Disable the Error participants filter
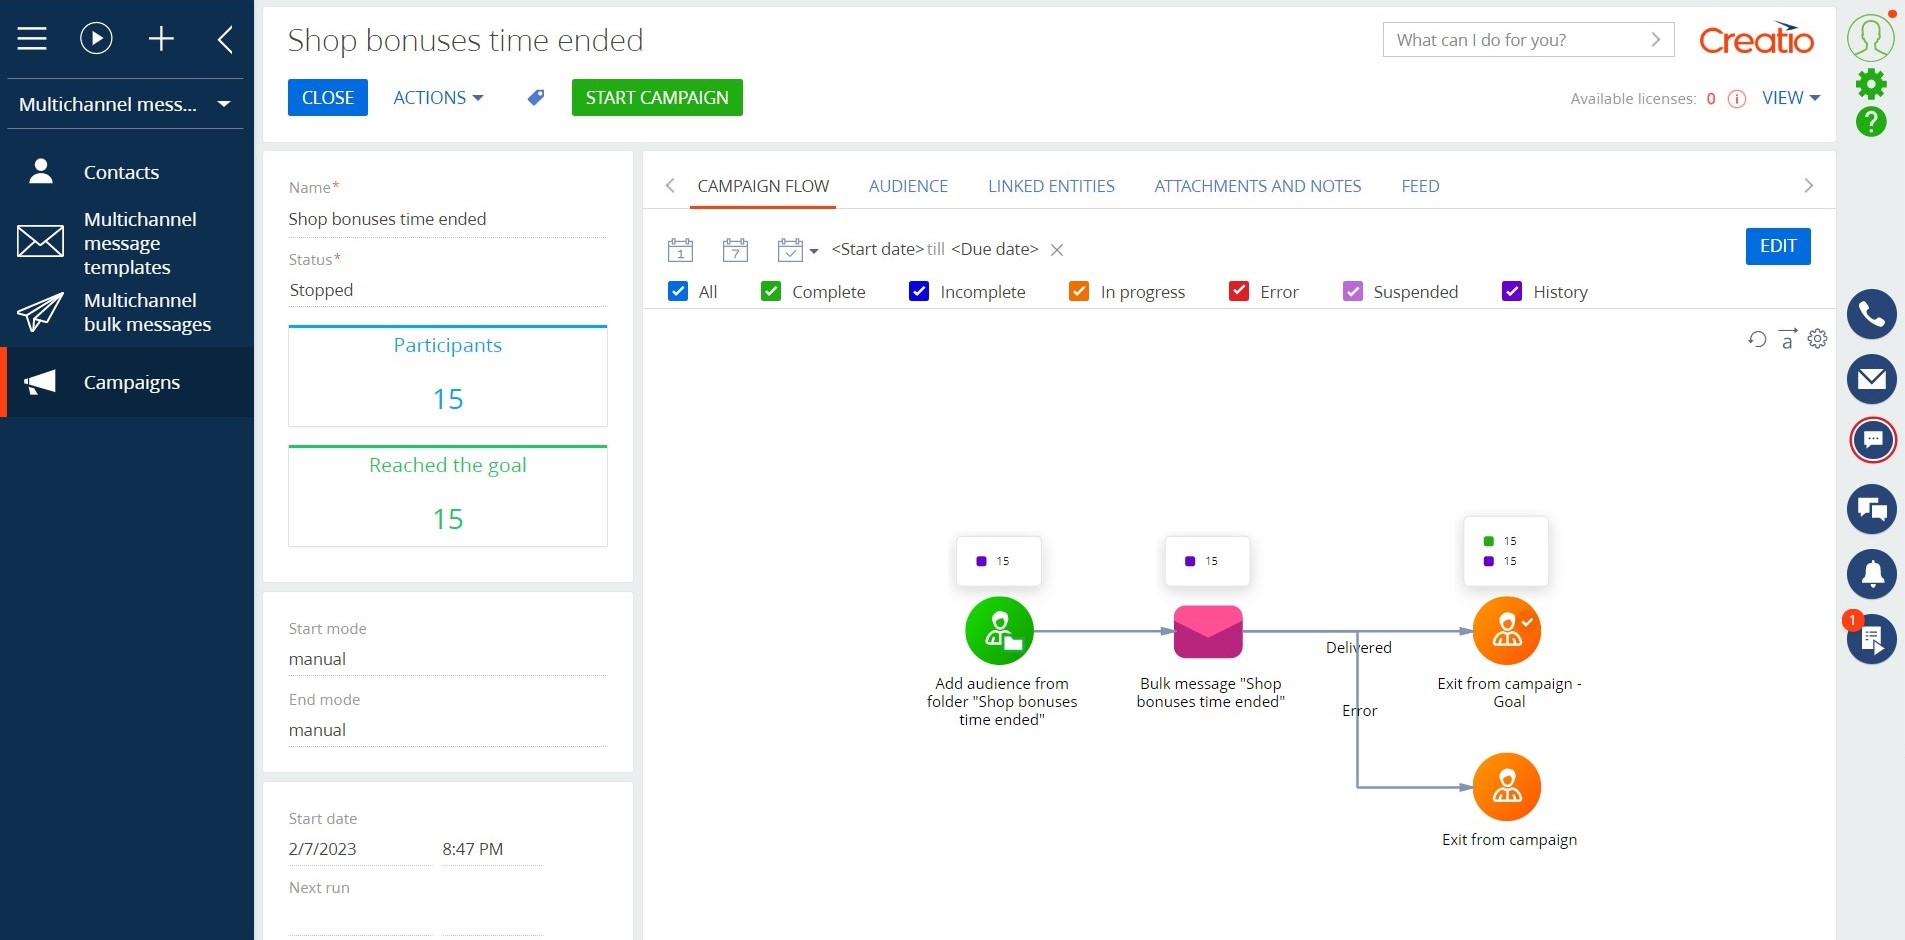The width and height of the screenshot is (1905, 940). tap(1239, 291)
